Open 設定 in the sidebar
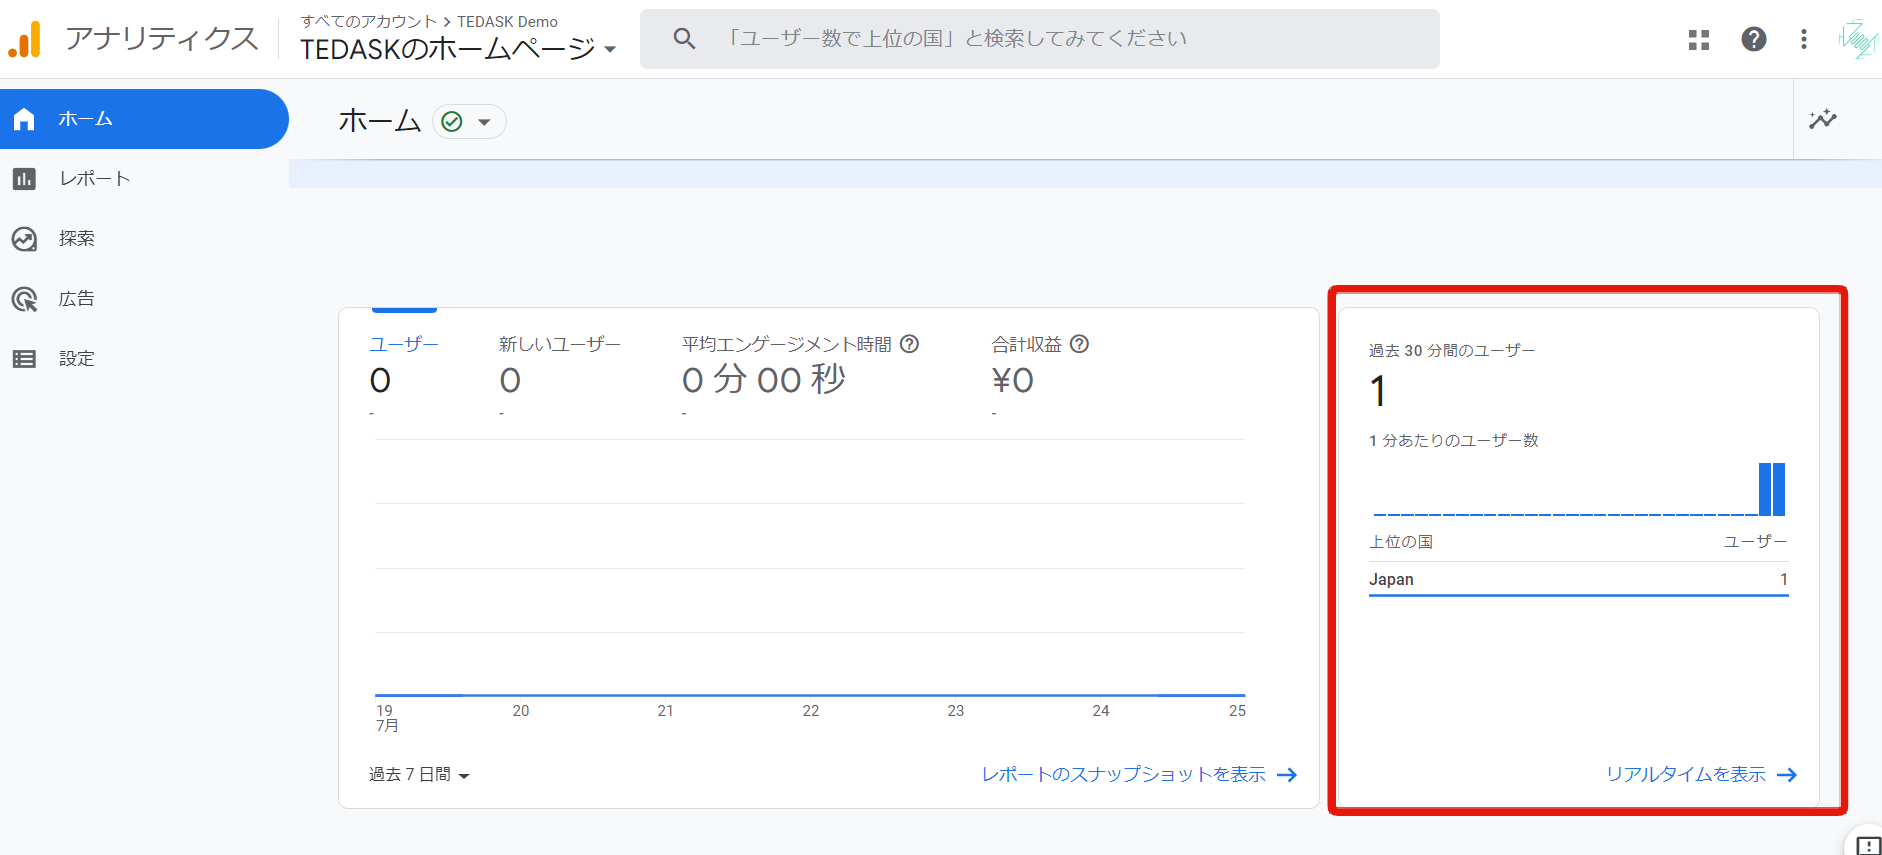The height and width of the screenshot is (855, 1882). [76, 359]
